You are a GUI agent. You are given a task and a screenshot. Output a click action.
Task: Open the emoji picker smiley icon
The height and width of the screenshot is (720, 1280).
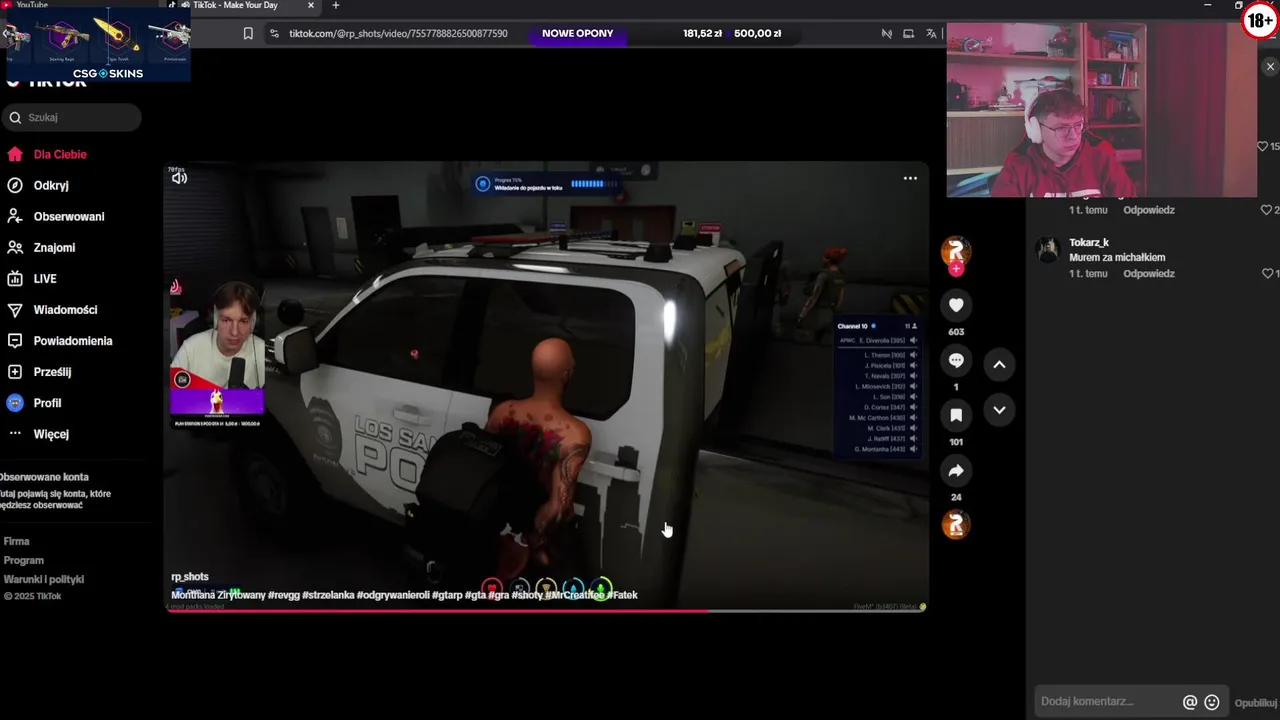[1212, 703]
